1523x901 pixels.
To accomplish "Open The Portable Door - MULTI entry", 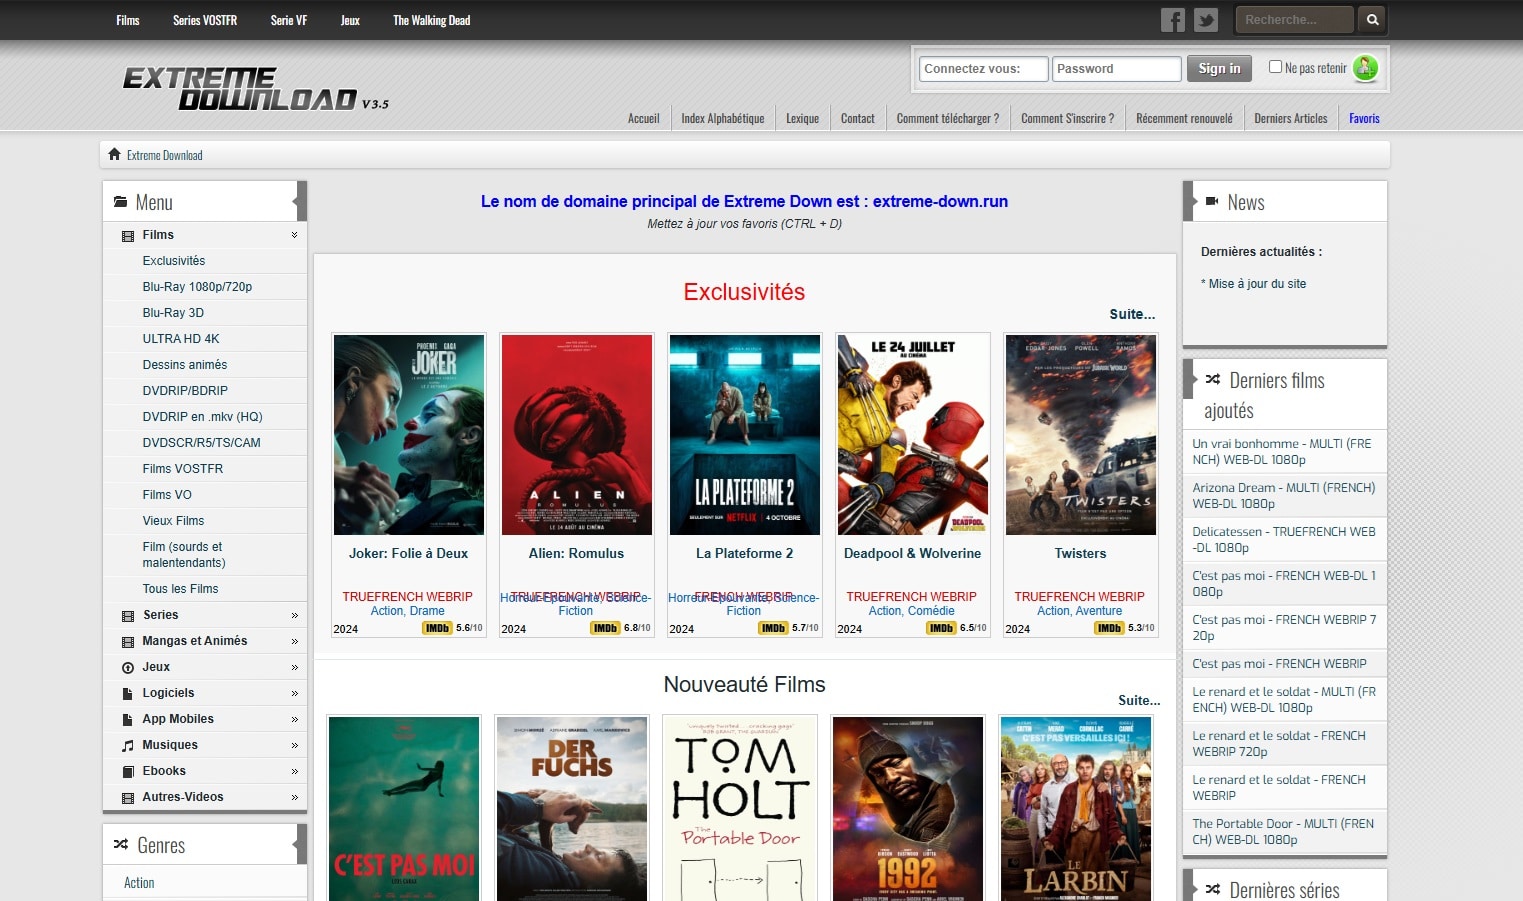I will pyautogui.click(x=1284, y=832).
